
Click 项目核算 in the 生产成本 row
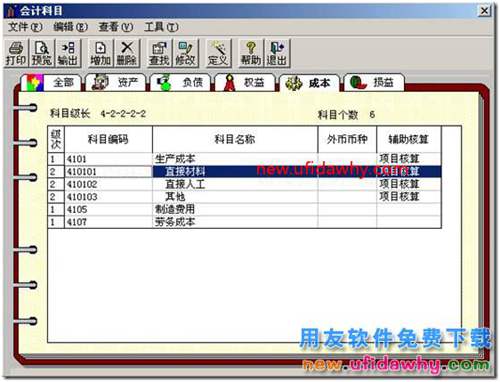click(399, 159)
